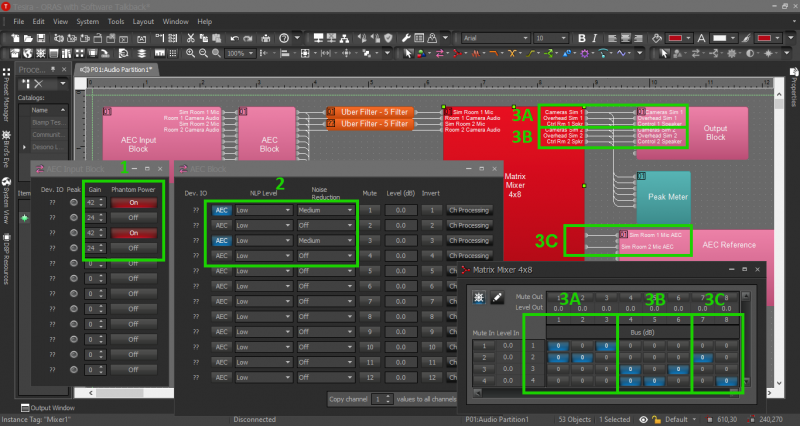Click the Zoom In magnifier icon
Viewport: 800px width, 426px height.
pyautogui.click(x=190, y=53)
